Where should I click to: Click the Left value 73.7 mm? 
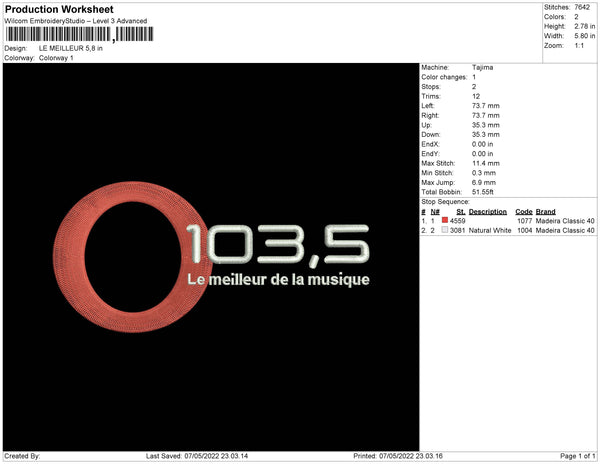click(x=486, y=106)
